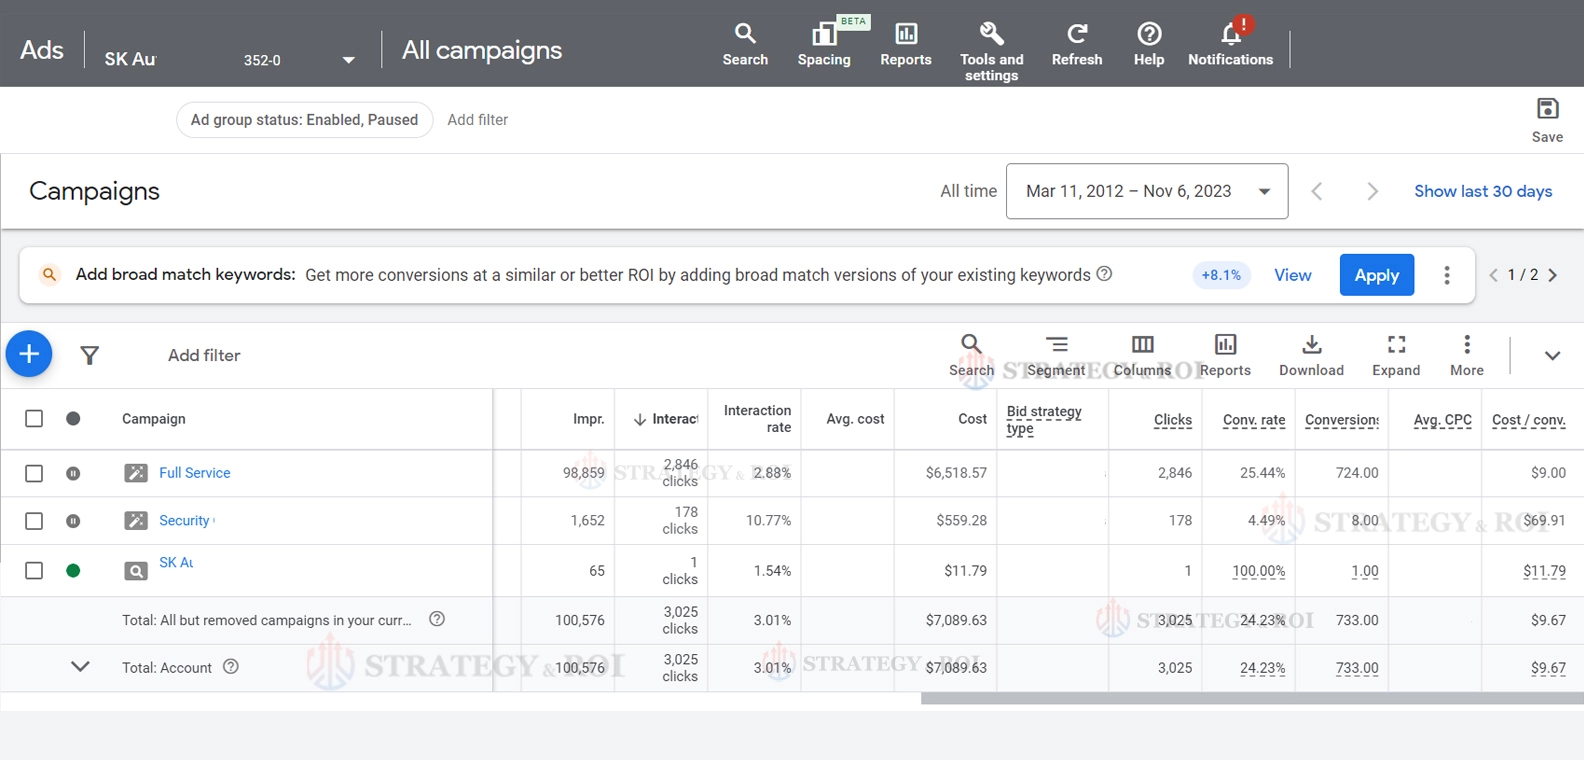Select all campaigns with header checkbox

(x=34, y=419)
